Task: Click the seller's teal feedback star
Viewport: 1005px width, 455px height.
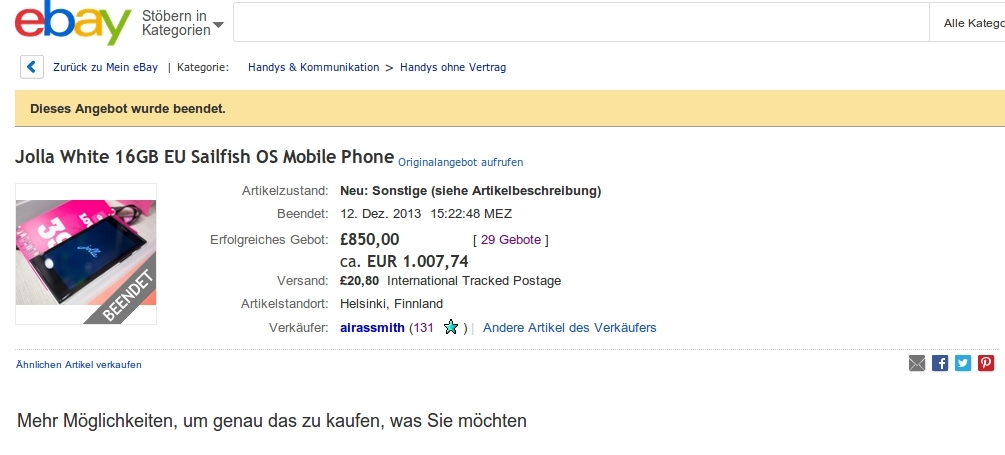Action: pyautogui.click(x=451, y=327)
